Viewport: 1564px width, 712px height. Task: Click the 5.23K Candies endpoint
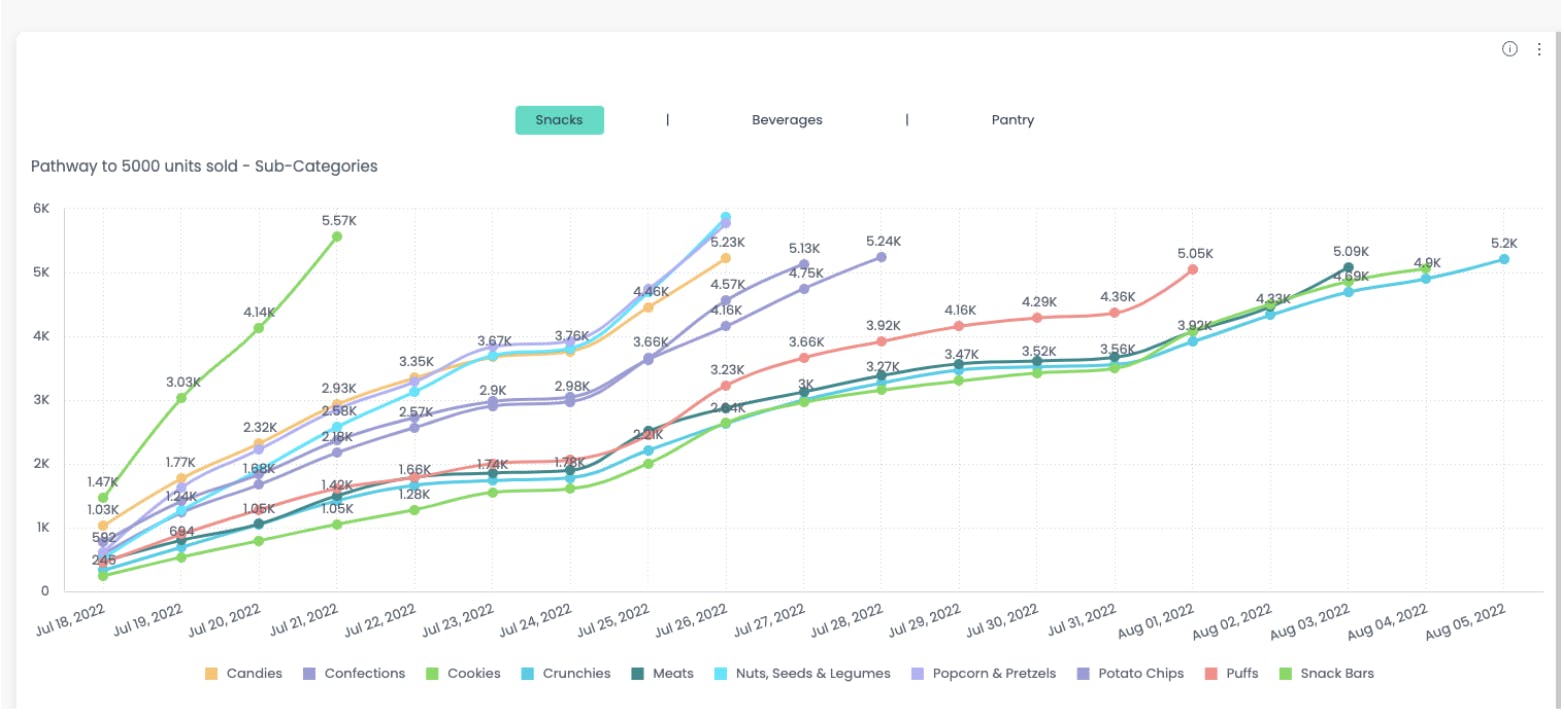(724, 256)
